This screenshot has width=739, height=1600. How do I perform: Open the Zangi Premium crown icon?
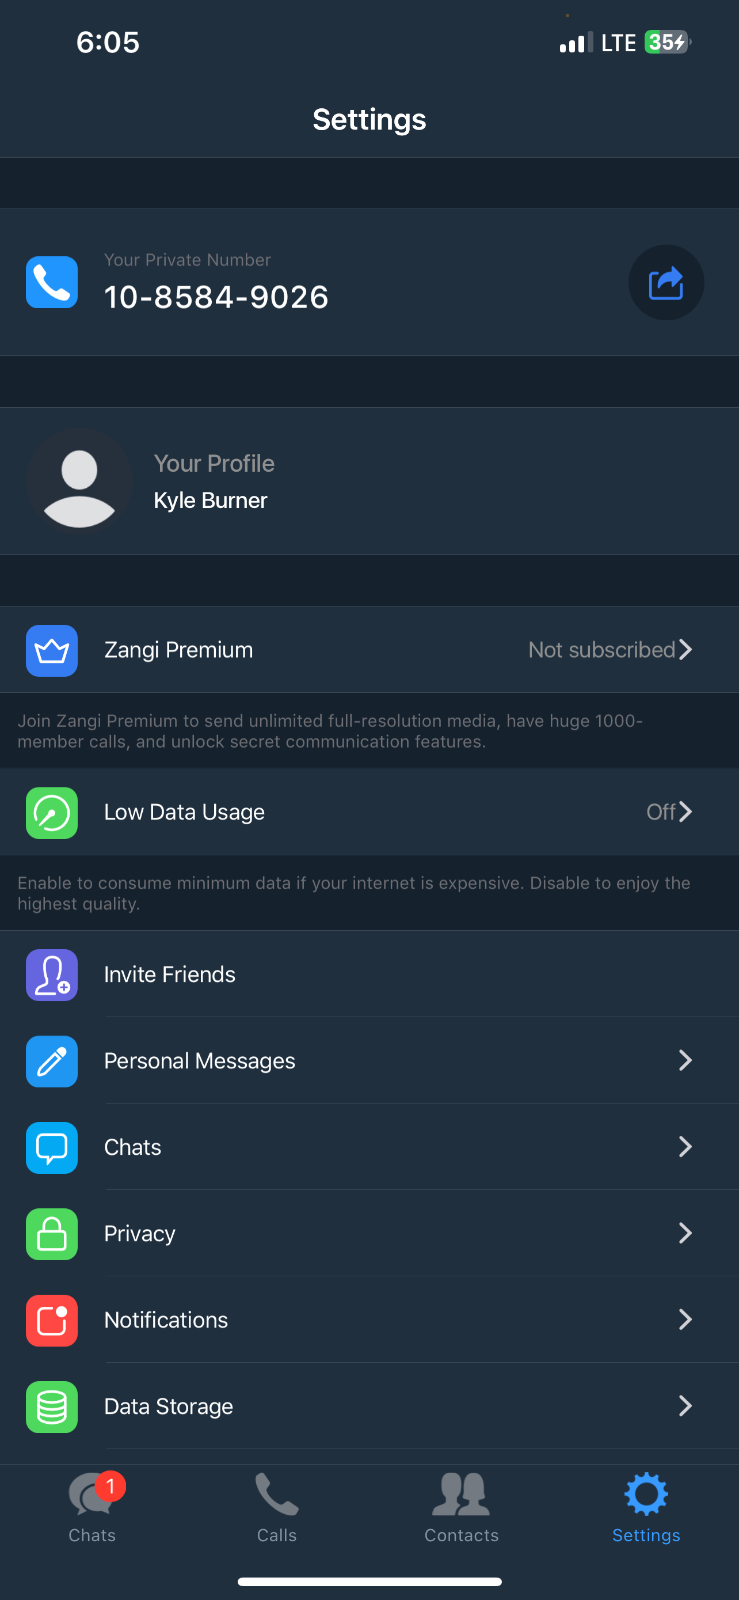52,651
